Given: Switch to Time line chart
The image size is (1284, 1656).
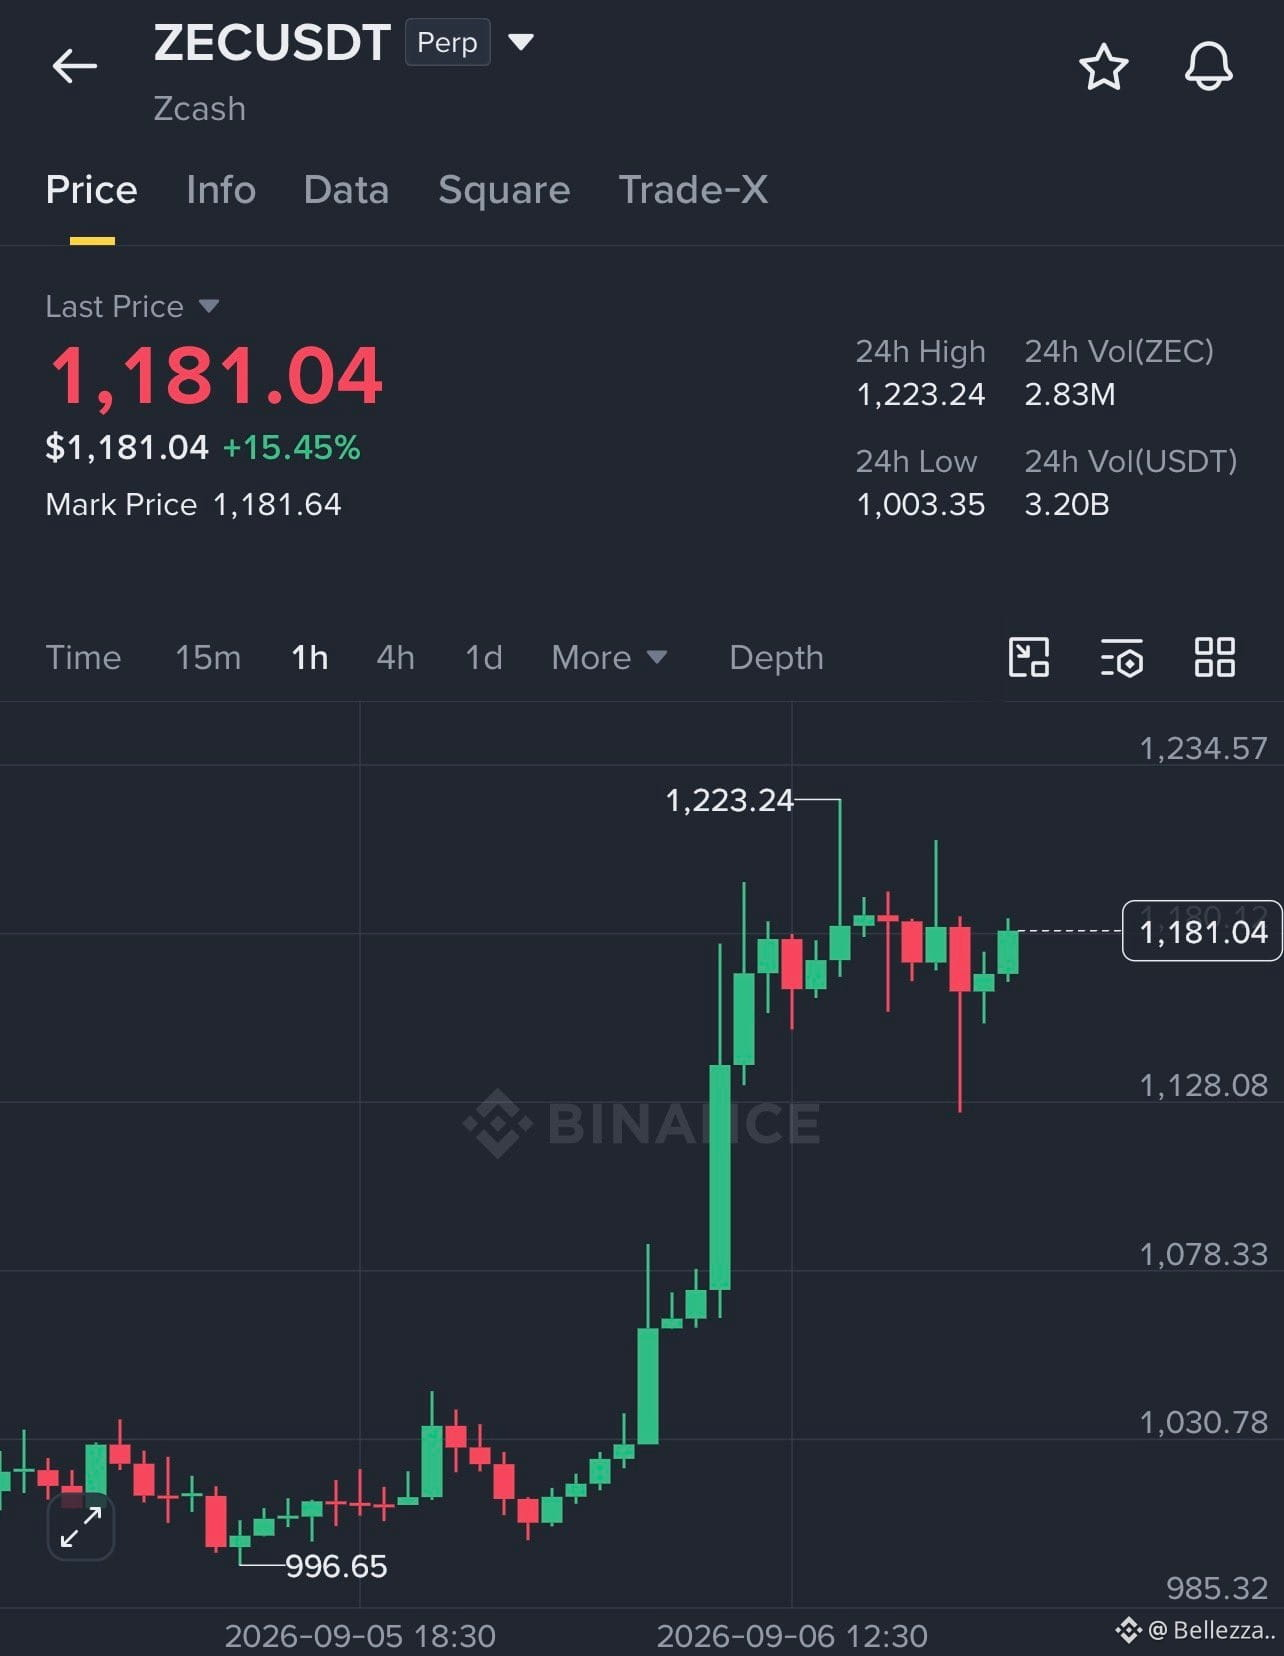Looking at the screenshot, I should pos(83,657).
